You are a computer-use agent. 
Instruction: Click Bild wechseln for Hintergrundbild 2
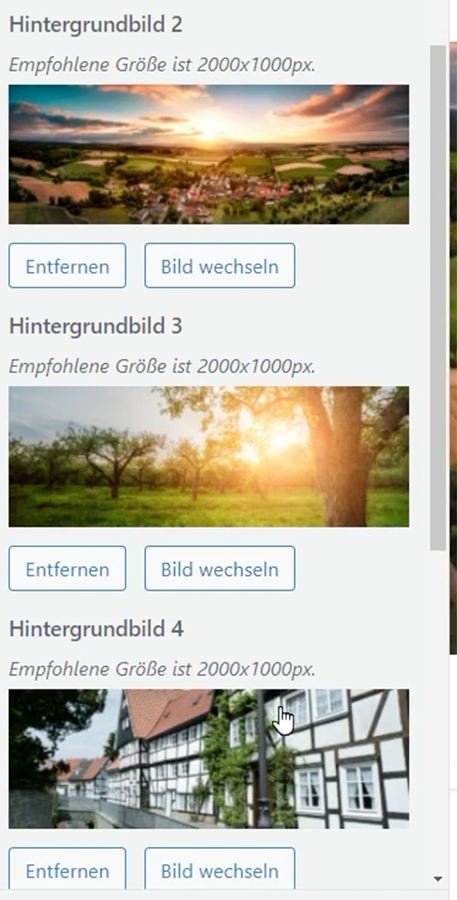220,266
